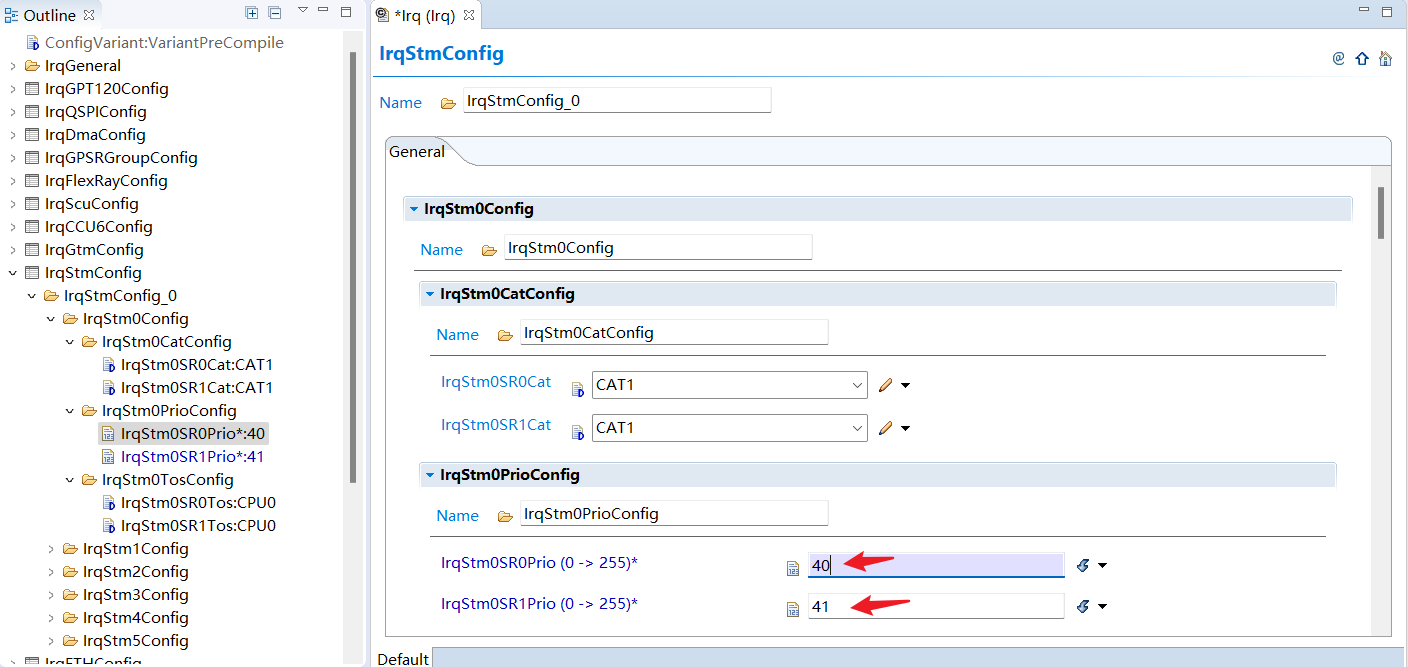Minimize the Irq editor area
1408x667 pixels.
tap(1365, 10)
